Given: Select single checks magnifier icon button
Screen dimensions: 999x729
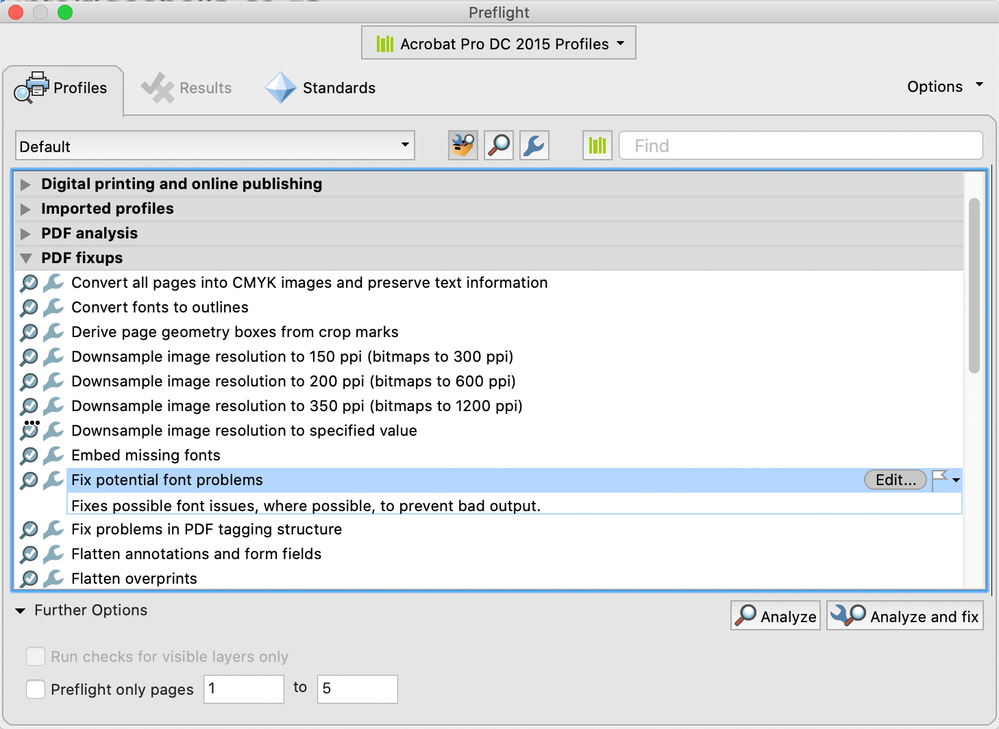Looking at the screenshot, I should pos(498,146).
